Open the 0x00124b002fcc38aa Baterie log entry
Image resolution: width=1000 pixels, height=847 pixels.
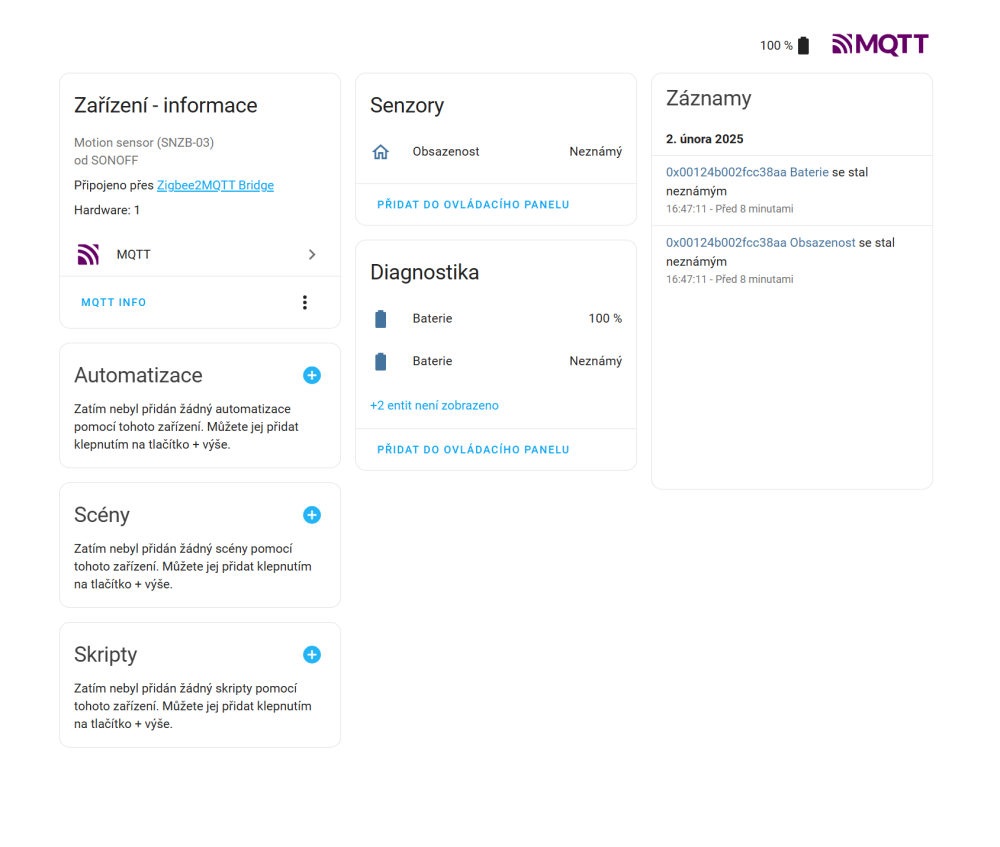747,172
